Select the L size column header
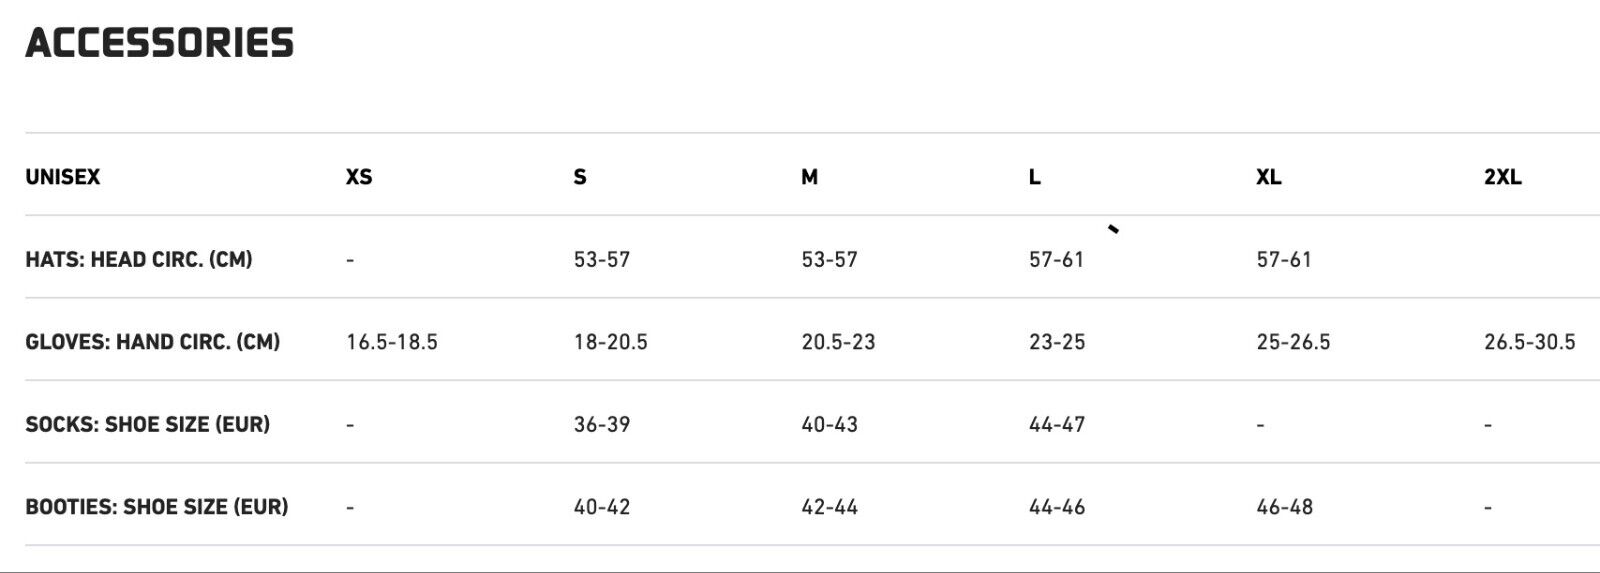This screenshot has width=1600, height=573. pos(1035,177)
